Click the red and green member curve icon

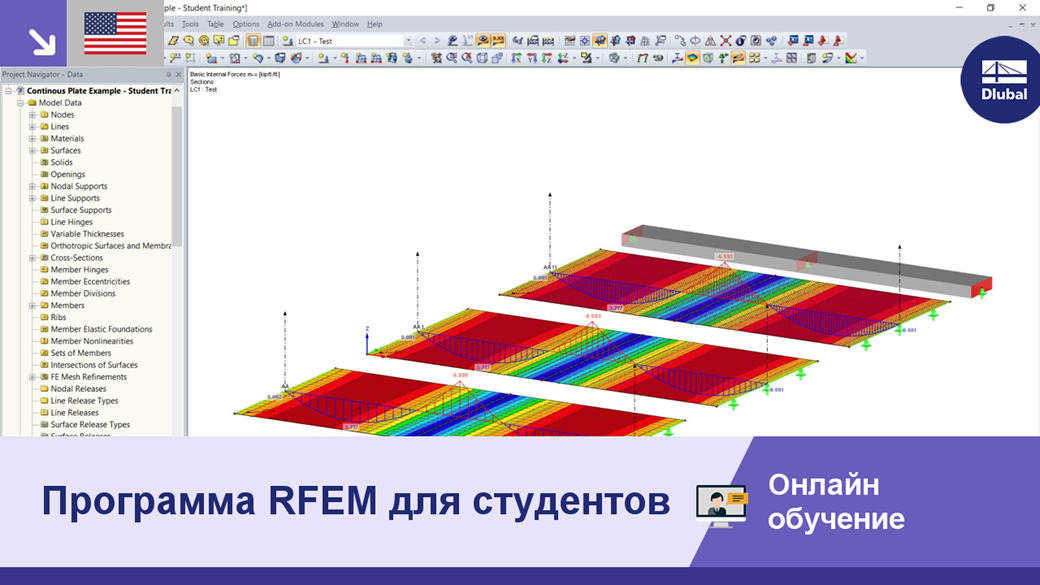643,58
